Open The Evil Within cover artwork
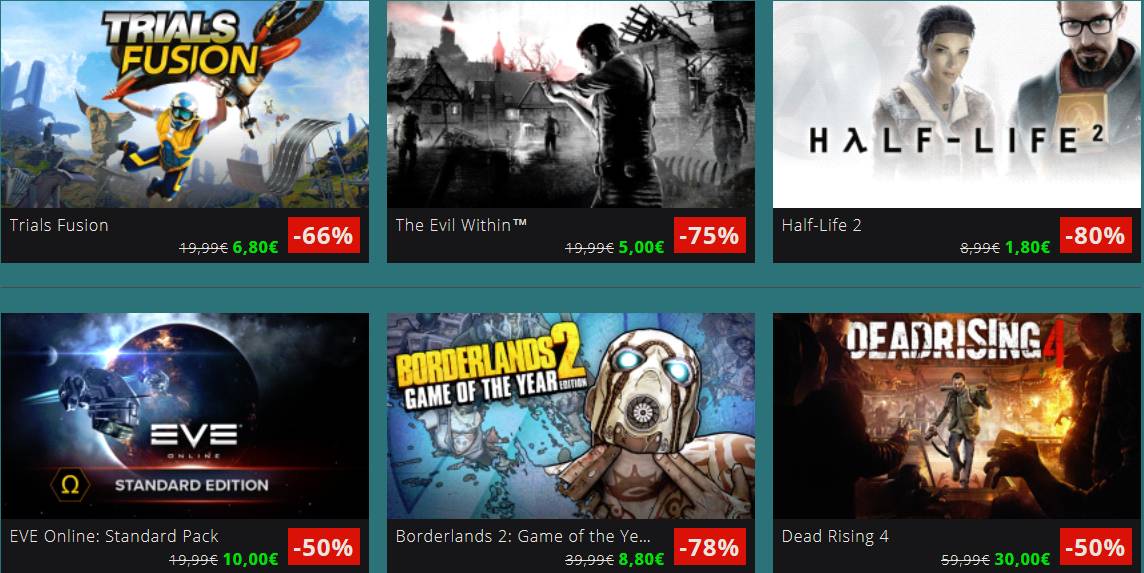 click(571, 104)
